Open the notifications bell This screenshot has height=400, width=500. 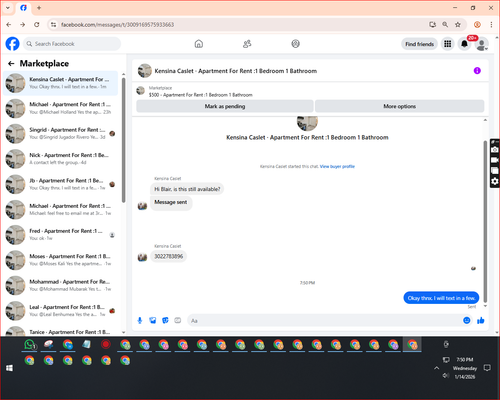[464, 44]
